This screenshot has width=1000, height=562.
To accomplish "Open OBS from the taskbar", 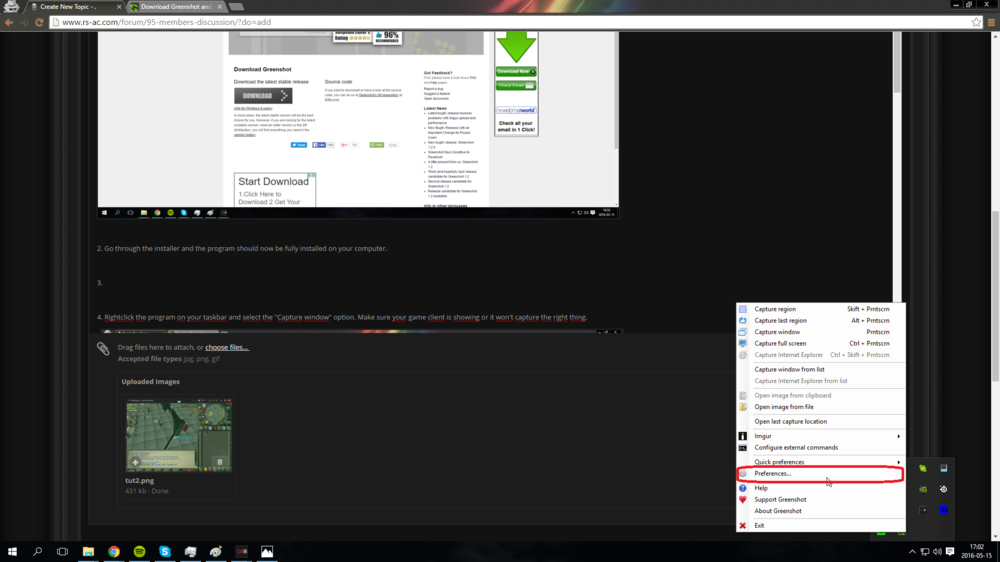I will (x=242, y=552).
